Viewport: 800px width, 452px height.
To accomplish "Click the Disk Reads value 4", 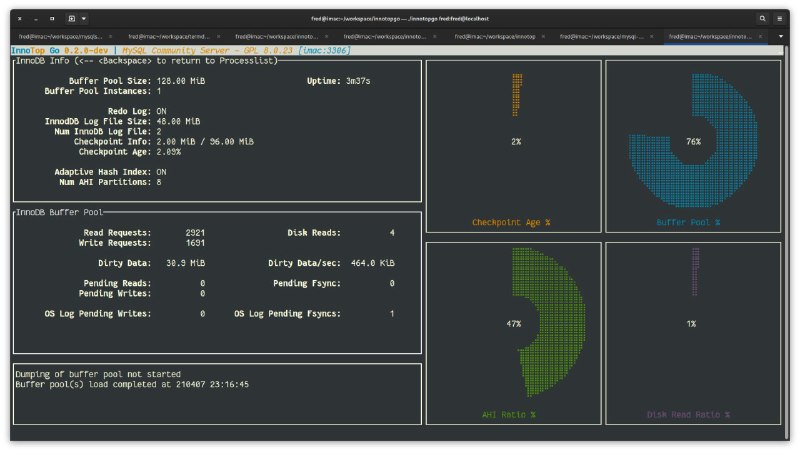I will [392, 233].
